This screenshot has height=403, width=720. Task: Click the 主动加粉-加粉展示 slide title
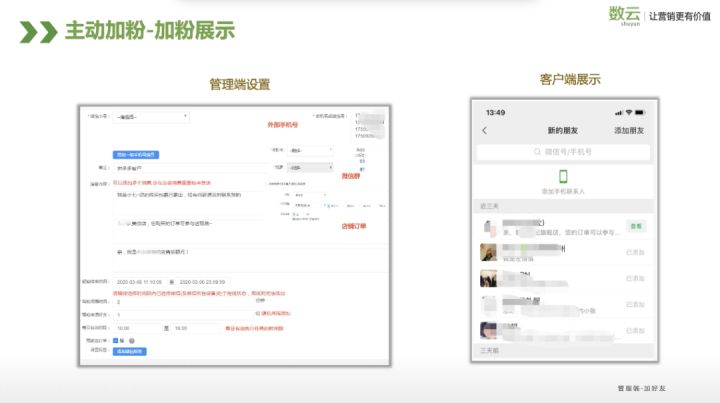coord(150,31)
